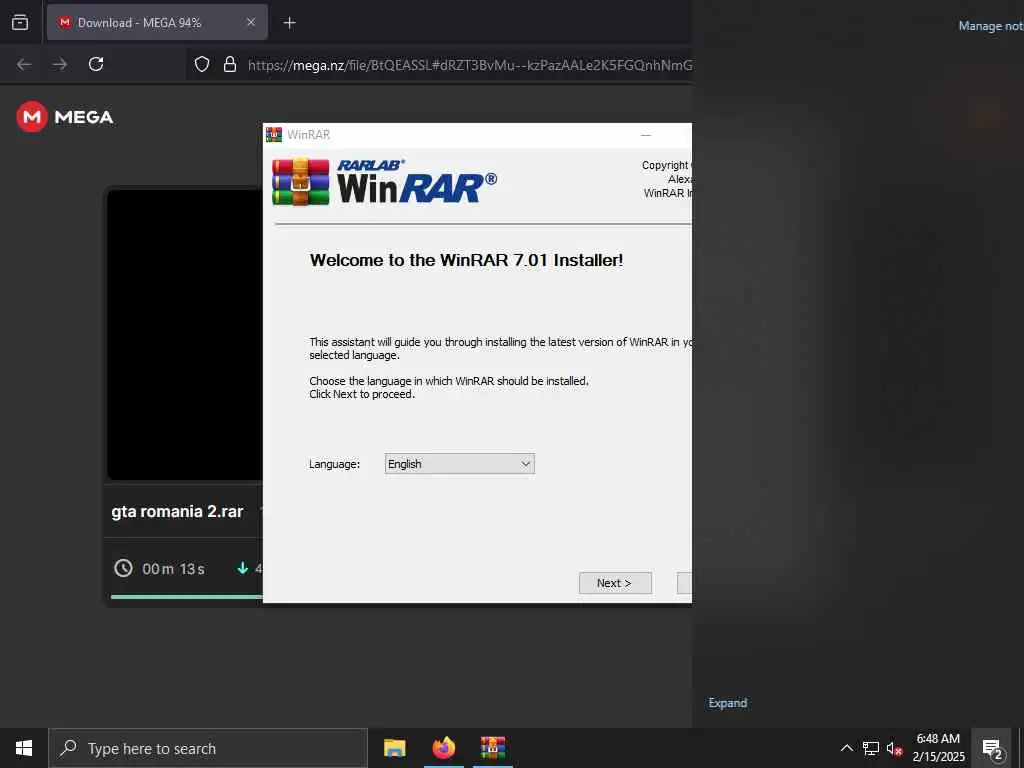Click the green download speed arrow
Image resolution: width=1024 pixels, height=768 pixels.
pos(242,568)
